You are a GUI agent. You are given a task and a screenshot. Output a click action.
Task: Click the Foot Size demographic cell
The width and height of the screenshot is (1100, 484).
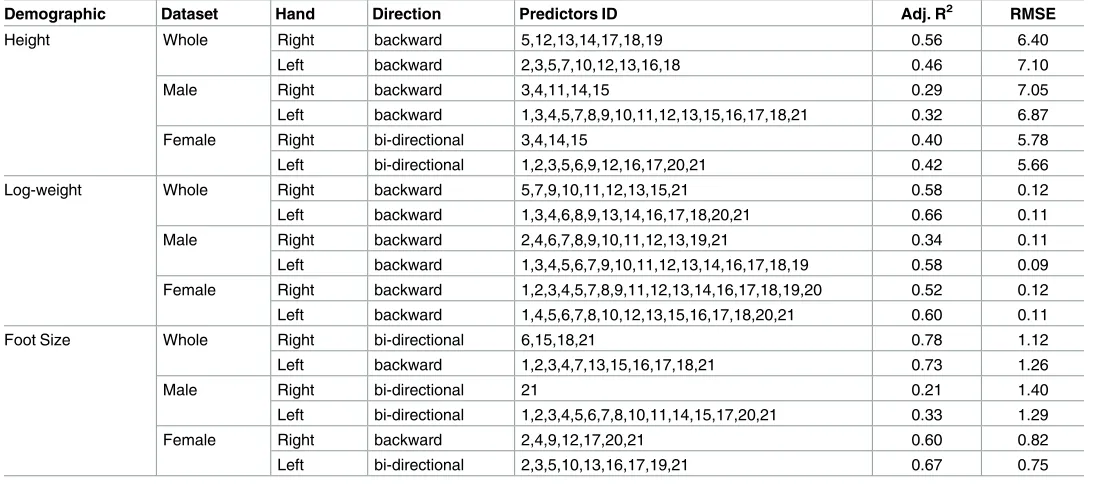pos(36,340)
